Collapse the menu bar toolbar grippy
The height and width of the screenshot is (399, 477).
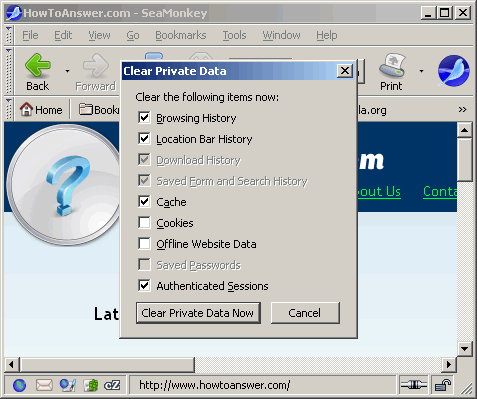point(9,35)
